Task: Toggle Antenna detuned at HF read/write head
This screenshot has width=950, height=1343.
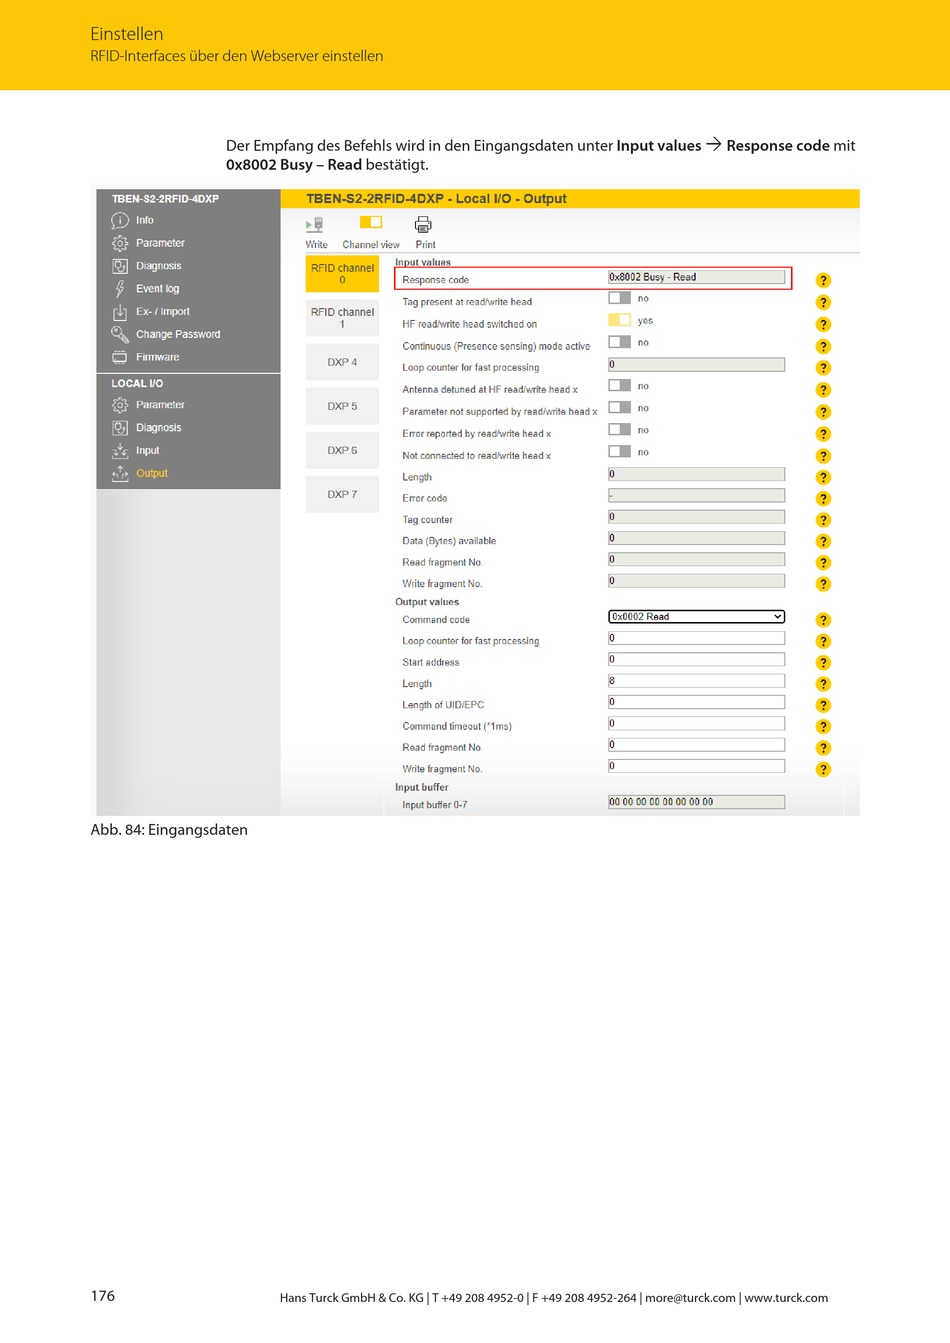Action: [x=619, y=386]
